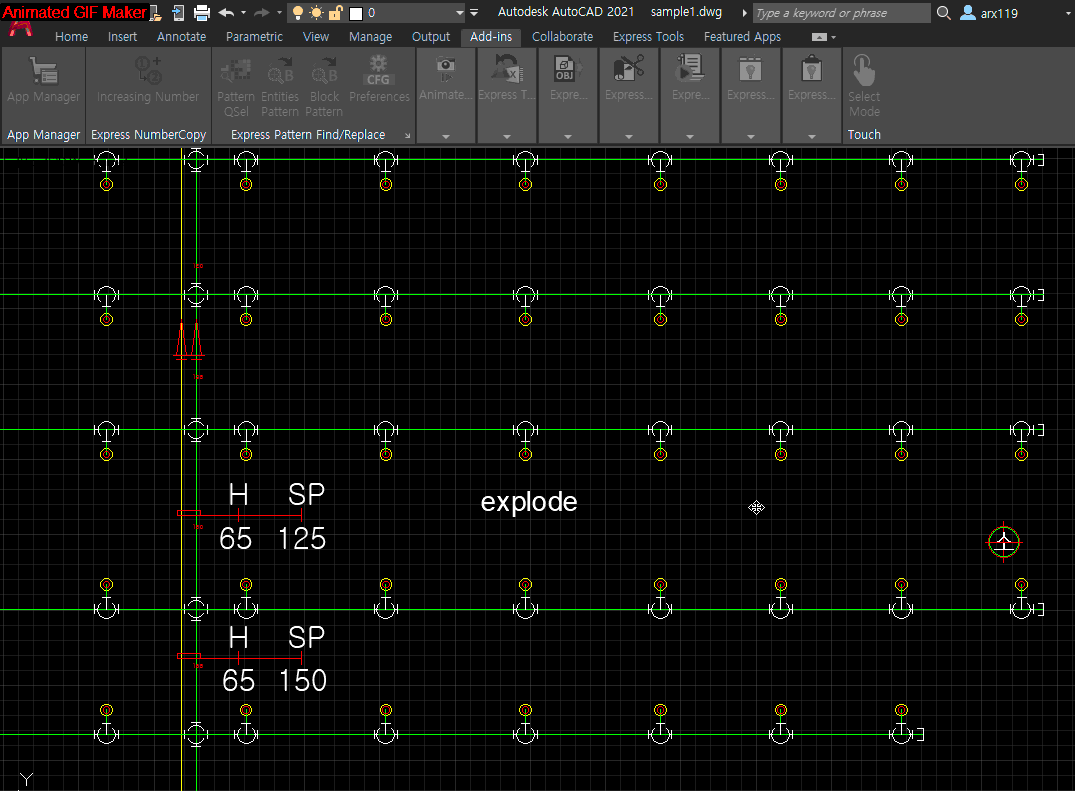This screenshot has width=1075, height=791.
Task: Expand the Animate panel dropdown arrow
Action: click(445, 136)
